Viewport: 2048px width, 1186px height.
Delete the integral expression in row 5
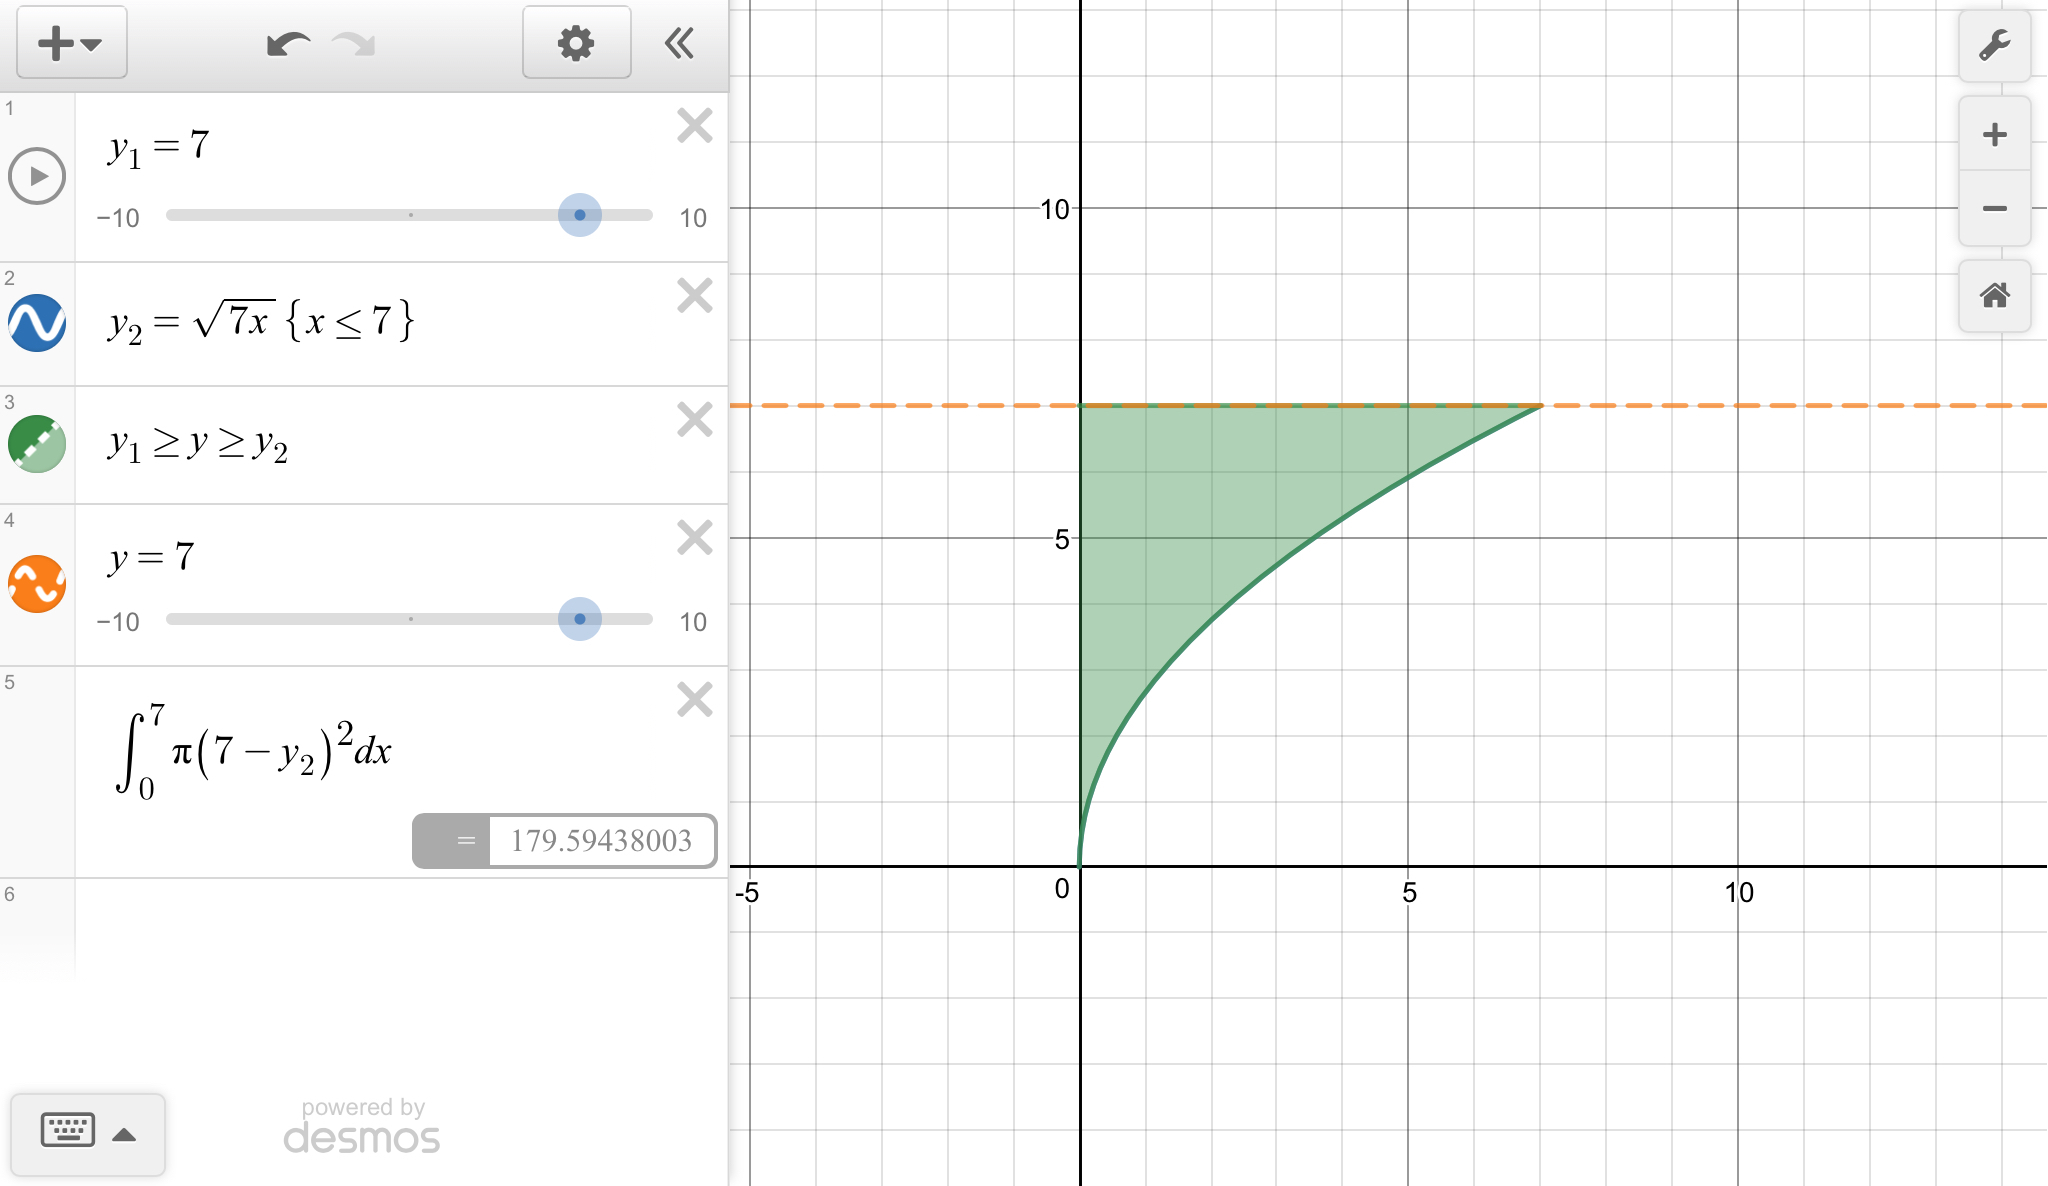(x=694, y=700)
